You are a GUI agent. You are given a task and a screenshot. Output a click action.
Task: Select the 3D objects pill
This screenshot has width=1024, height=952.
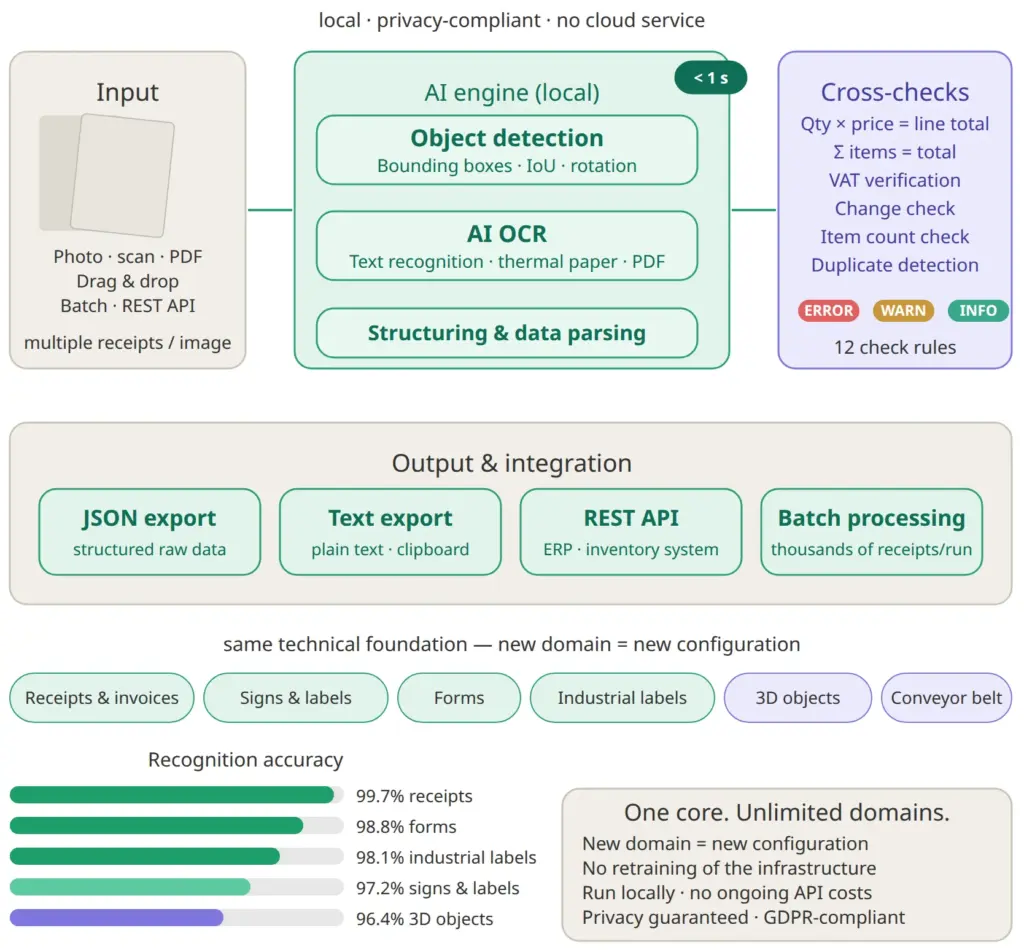(x=798, y=698)
